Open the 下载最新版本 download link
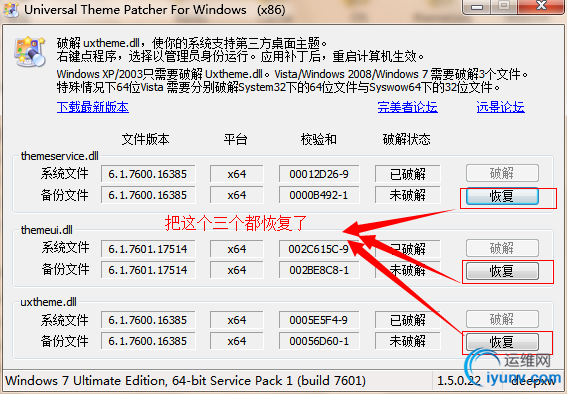Viewport: 567px width, 394px height. click(93, 107)
